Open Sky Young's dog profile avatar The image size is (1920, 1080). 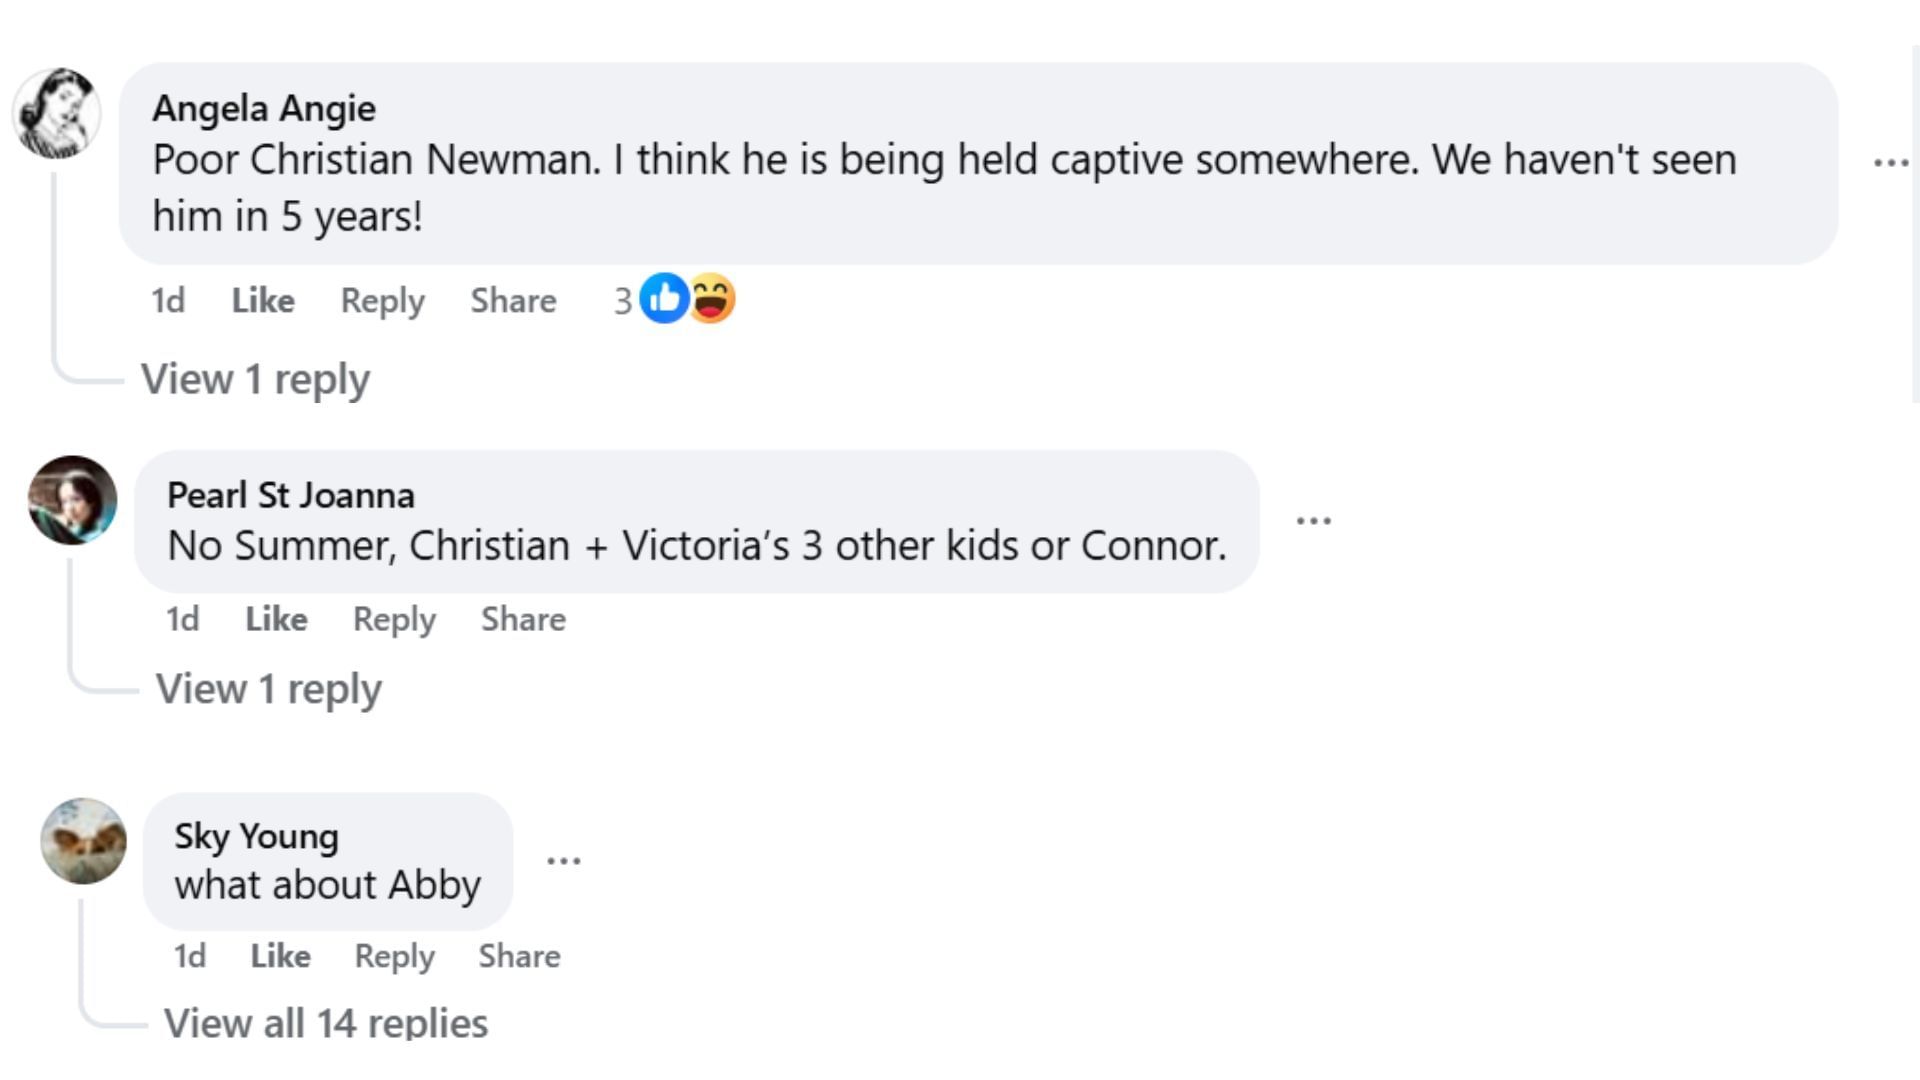click(x=83, y=841)
